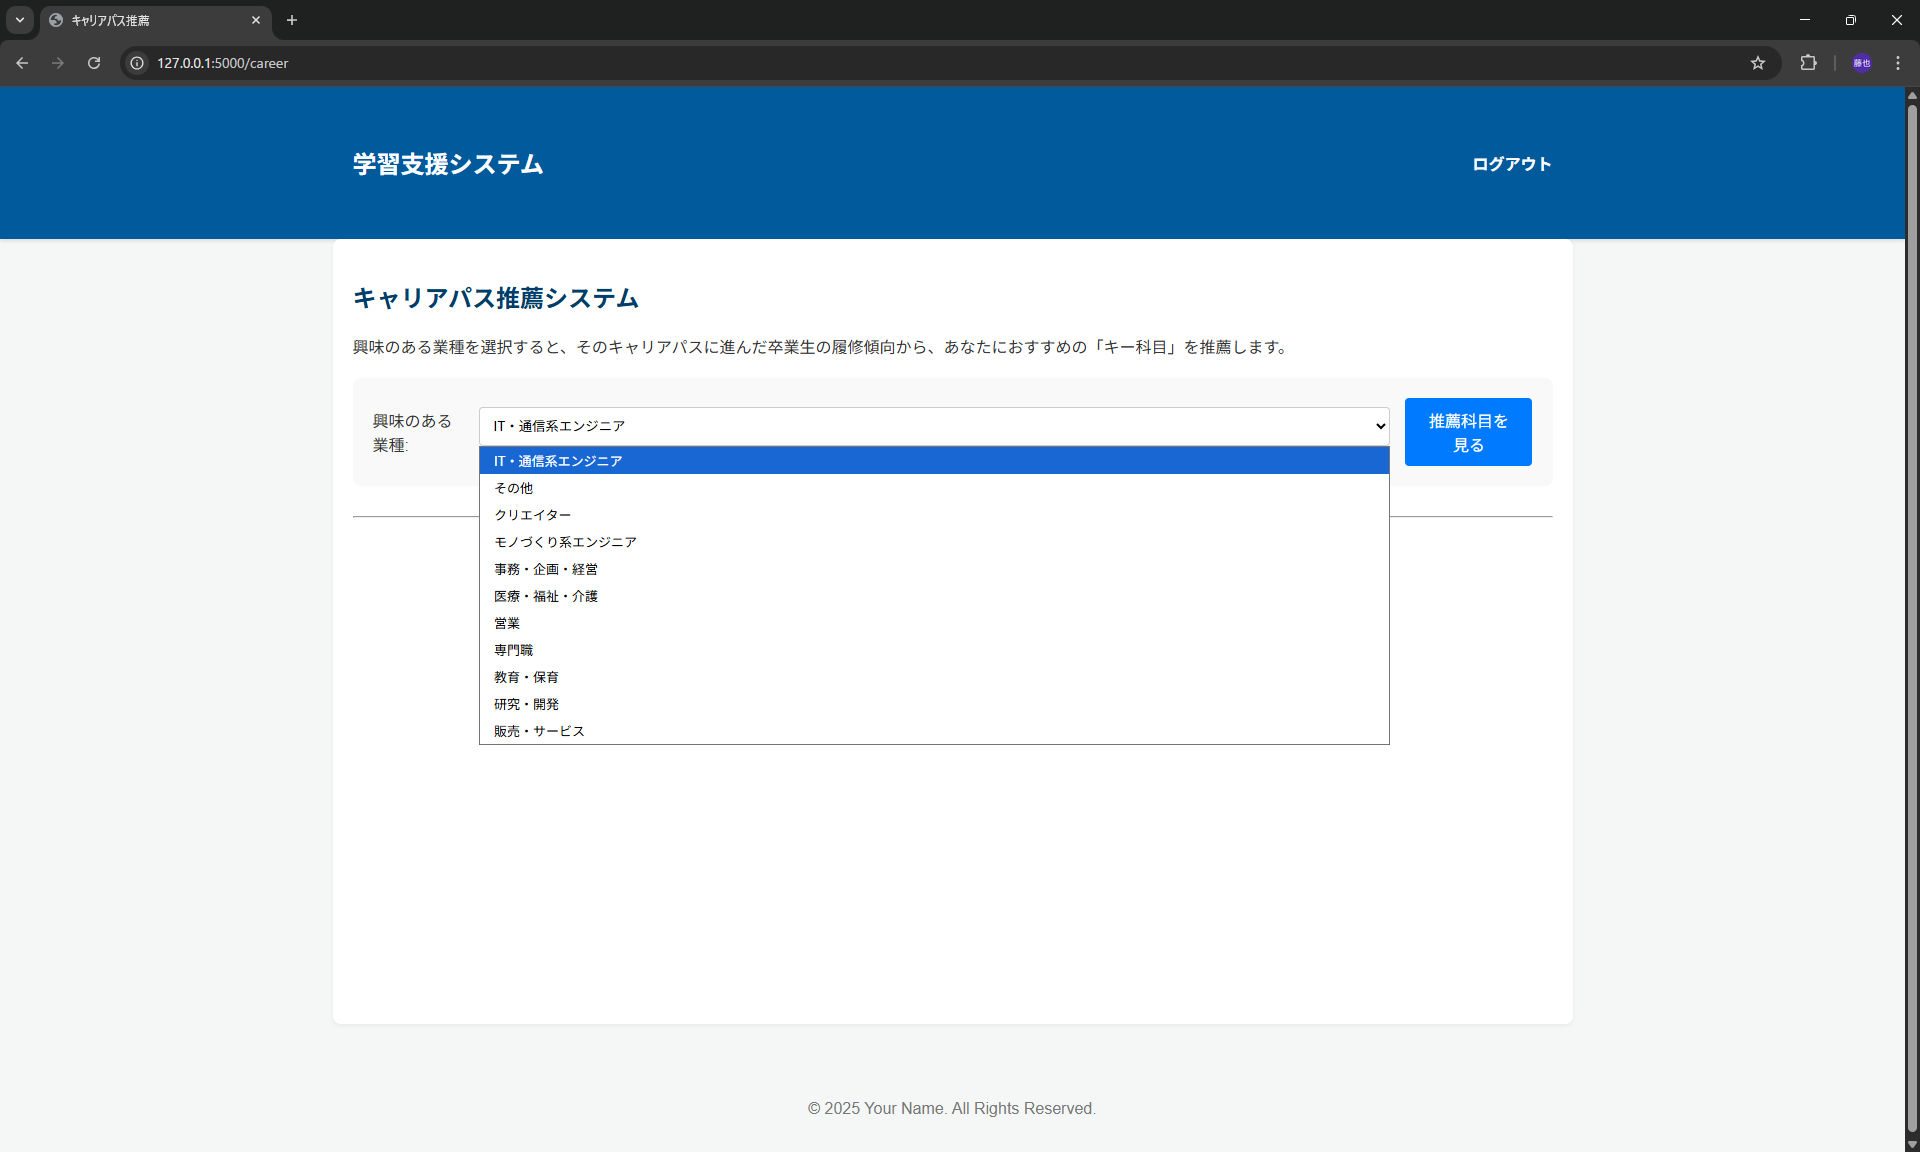Select 販売・サービス option
1920x1152 pixels.
click(x=539, y=731)
